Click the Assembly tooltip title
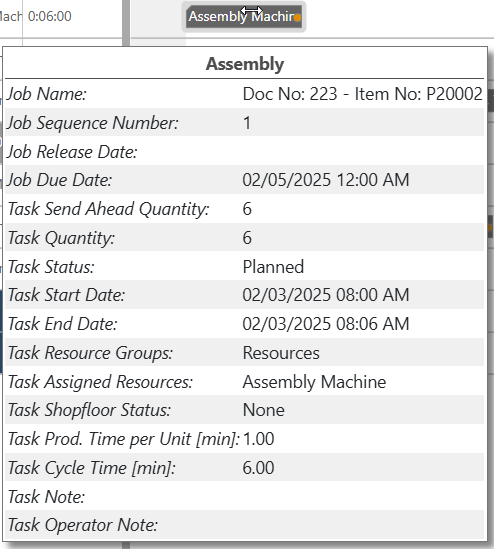Image resolution: width=494 pixels, height=549 pixels. 245,64
